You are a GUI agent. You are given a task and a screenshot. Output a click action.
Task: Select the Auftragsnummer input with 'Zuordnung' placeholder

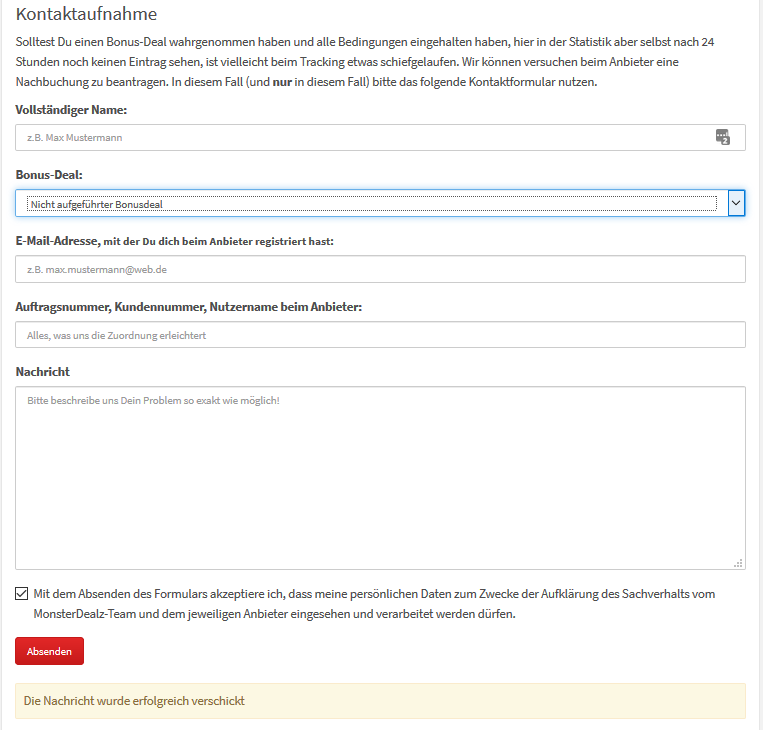pos(380,335)
